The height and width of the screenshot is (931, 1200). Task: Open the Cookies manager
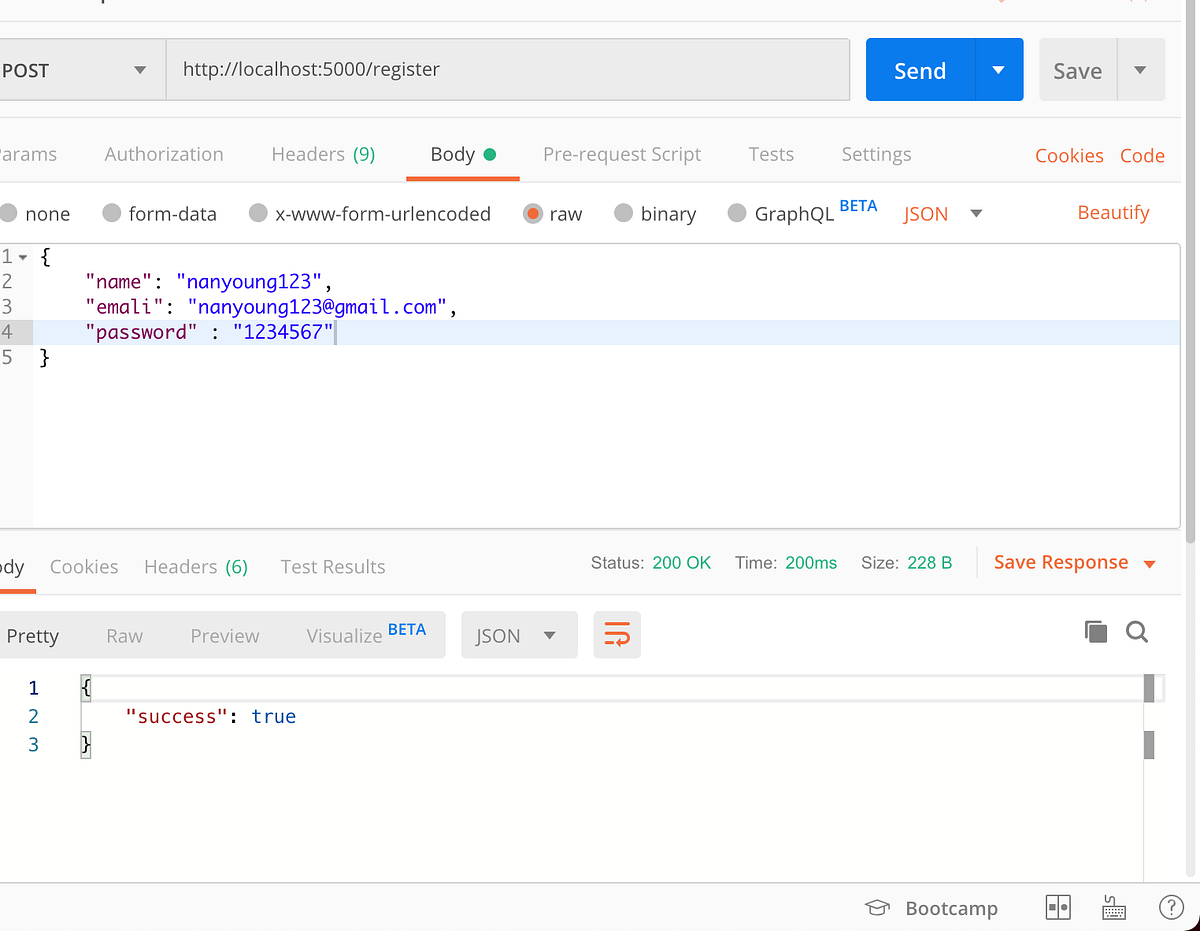[1069, 155]
